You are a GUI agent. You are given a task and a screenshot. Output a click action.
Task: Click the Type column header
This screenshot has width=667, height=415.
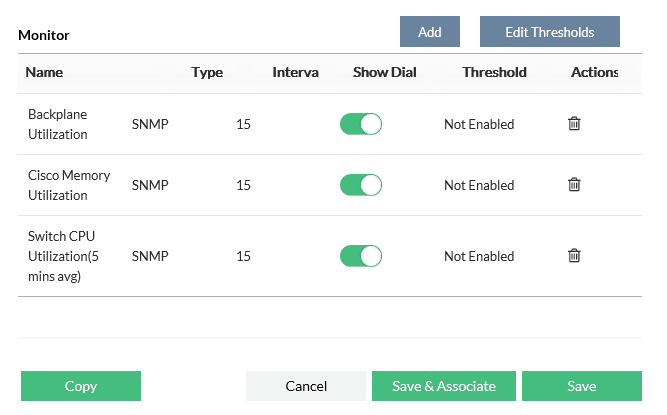tap(207, 72)
